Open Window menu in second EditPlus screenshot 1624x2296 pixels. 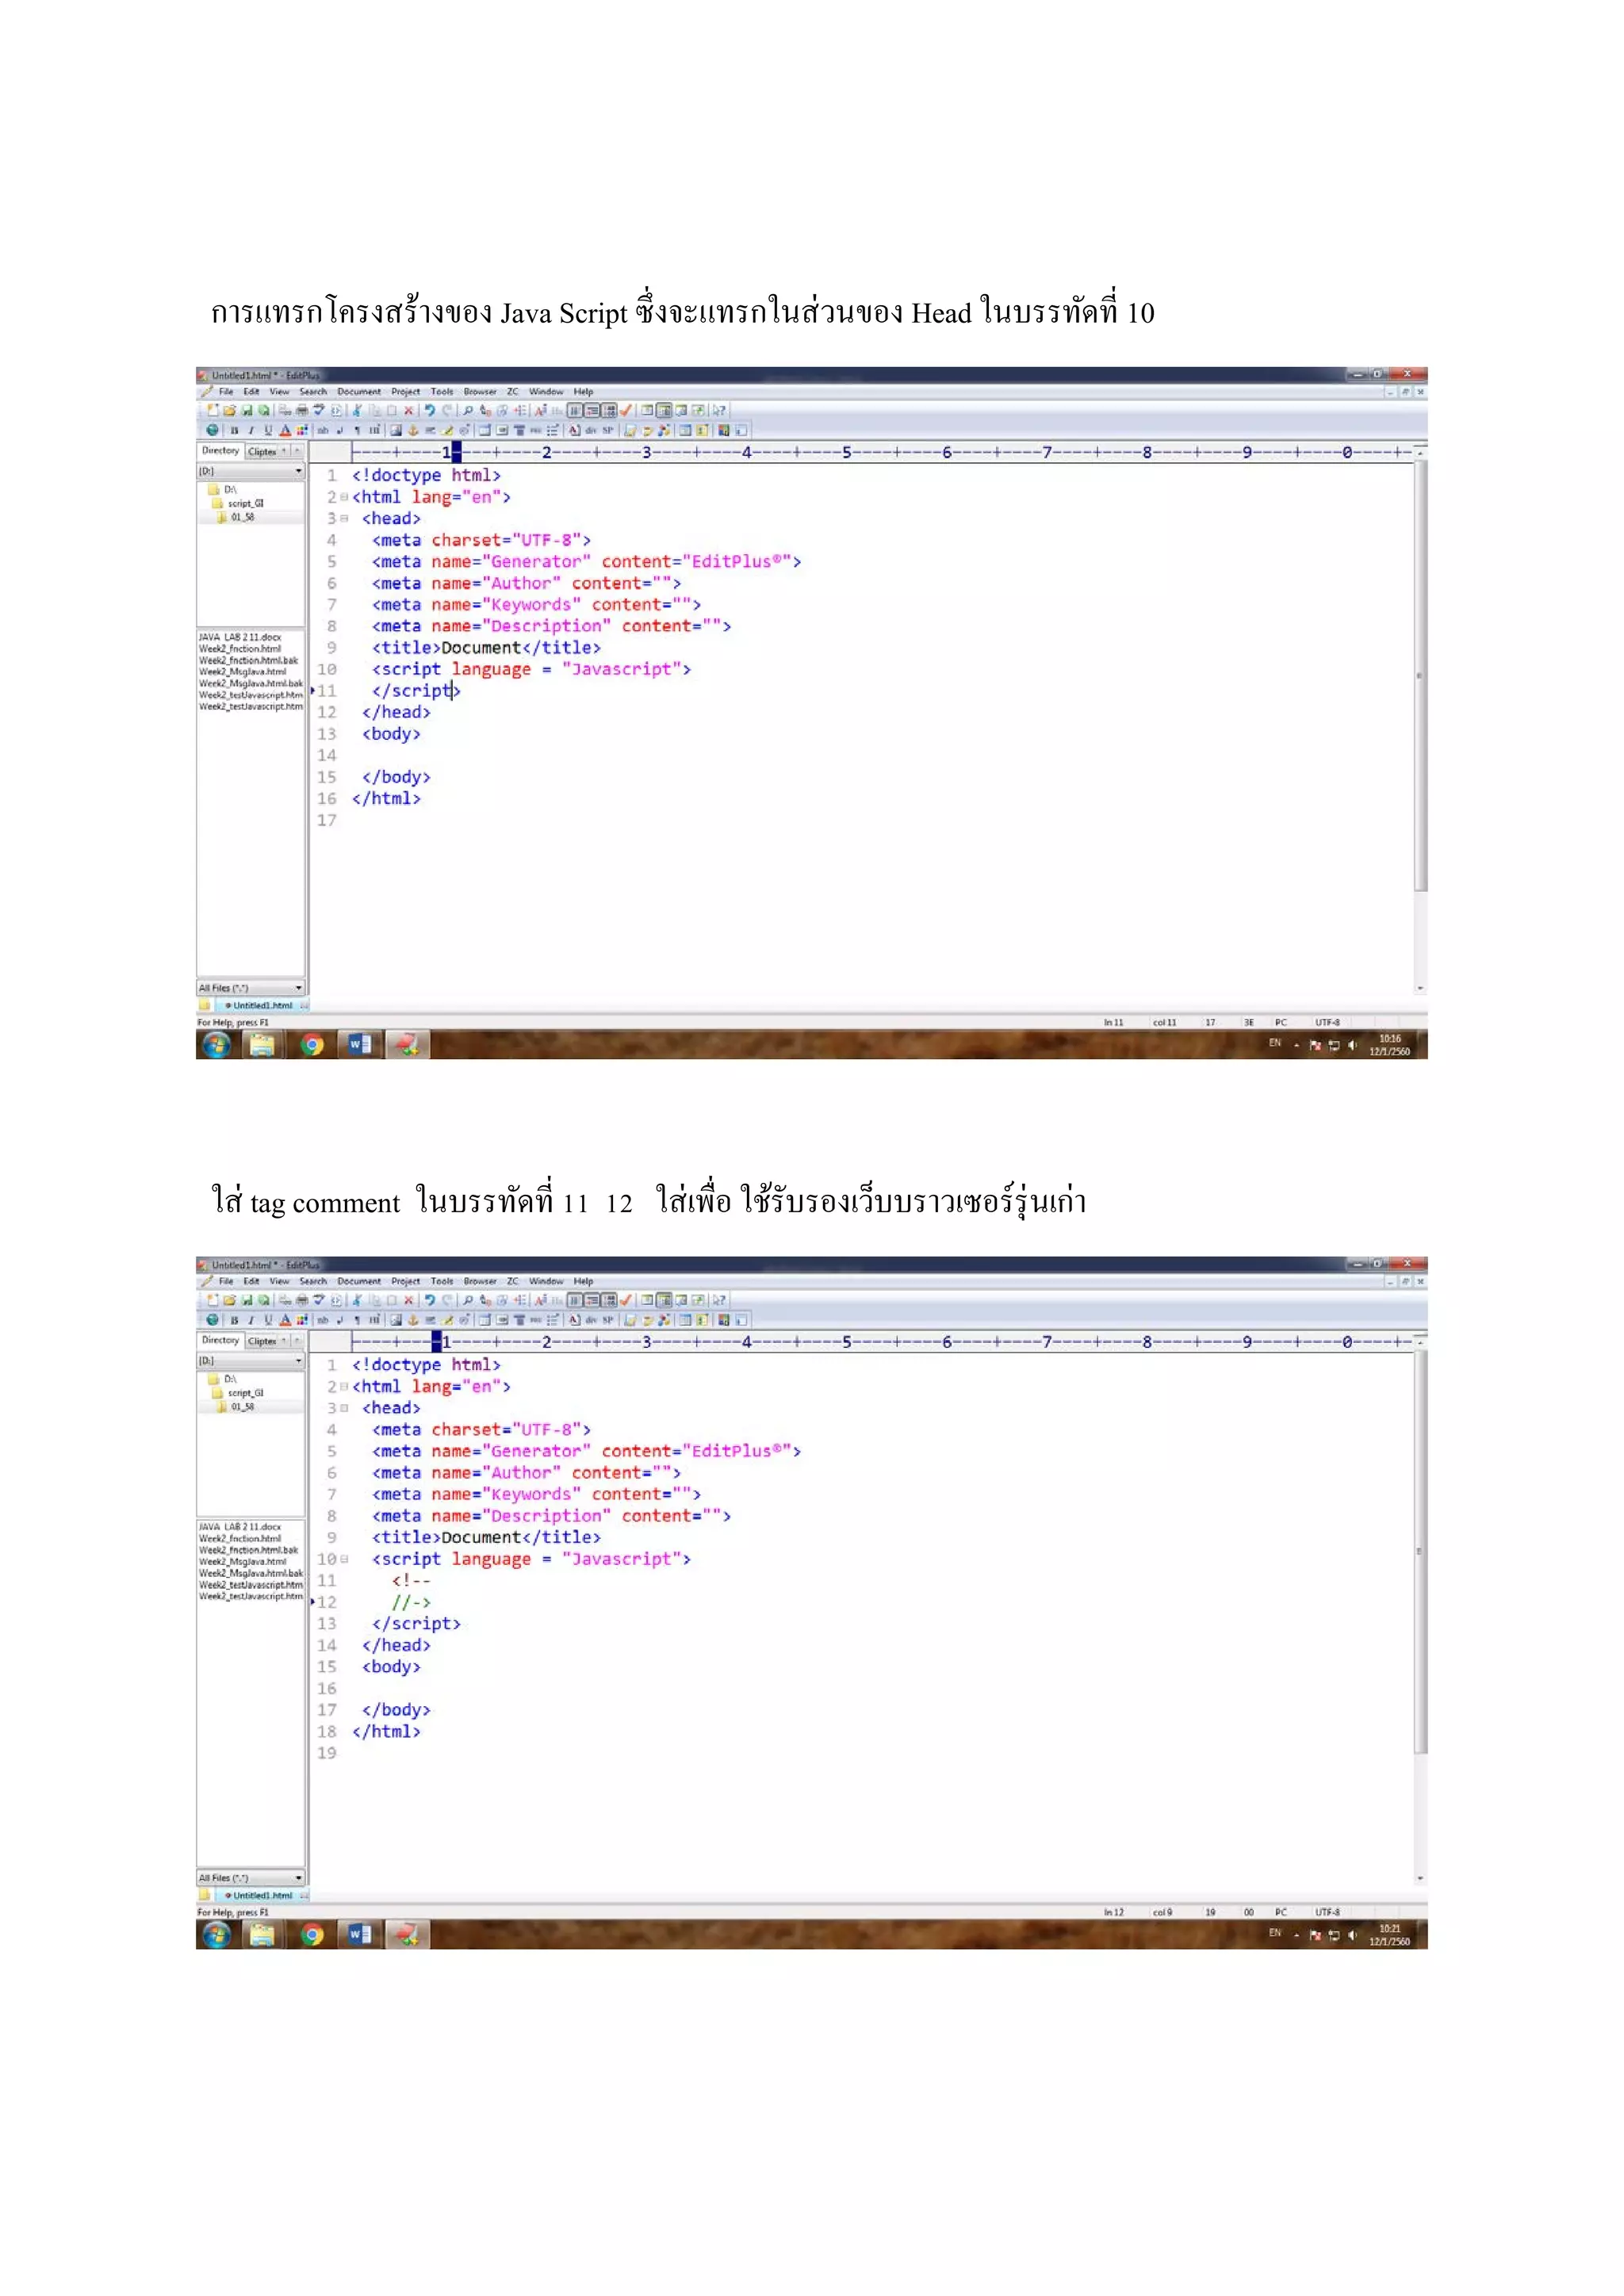(x=546, y=1281)
